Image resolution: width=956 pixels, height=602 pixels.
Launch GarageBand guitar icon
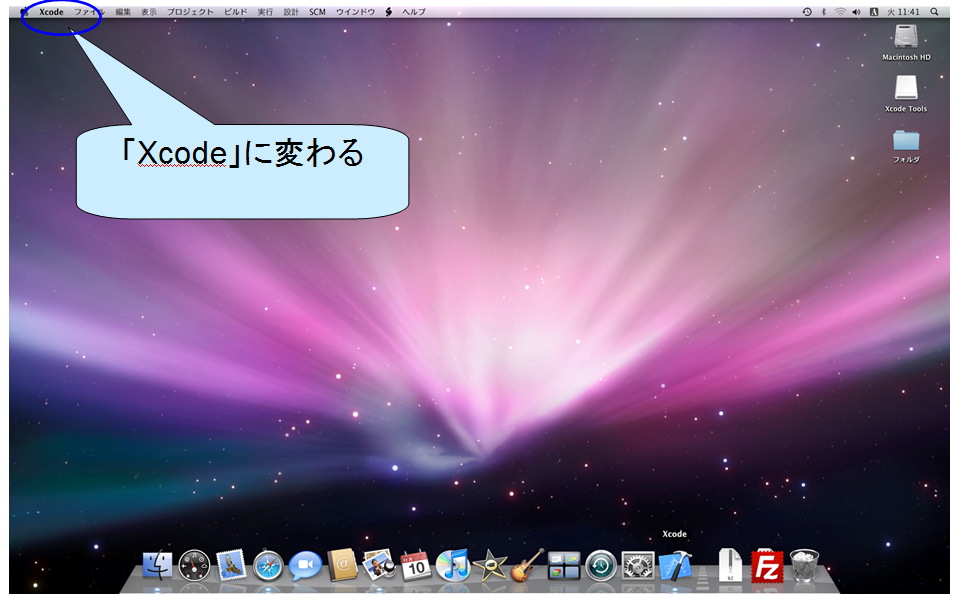tap(527, 565)
